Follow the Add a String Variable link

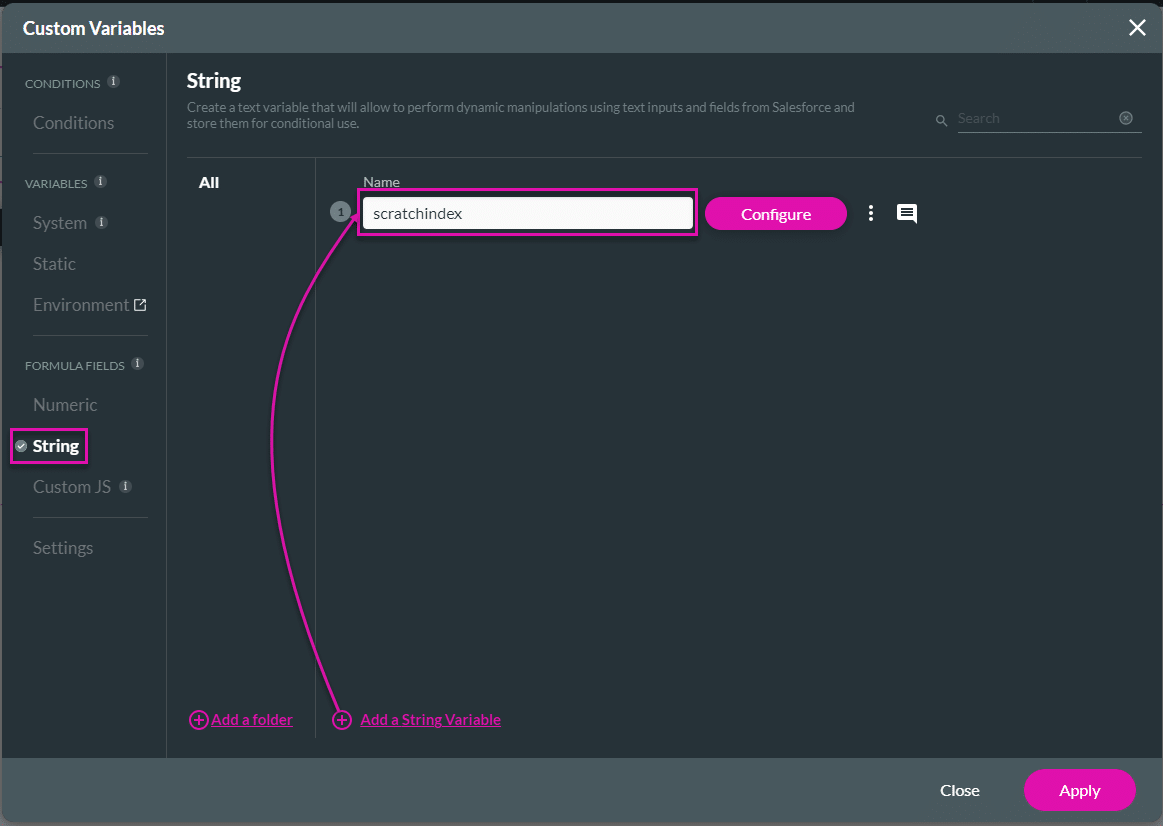click(430, 719)
